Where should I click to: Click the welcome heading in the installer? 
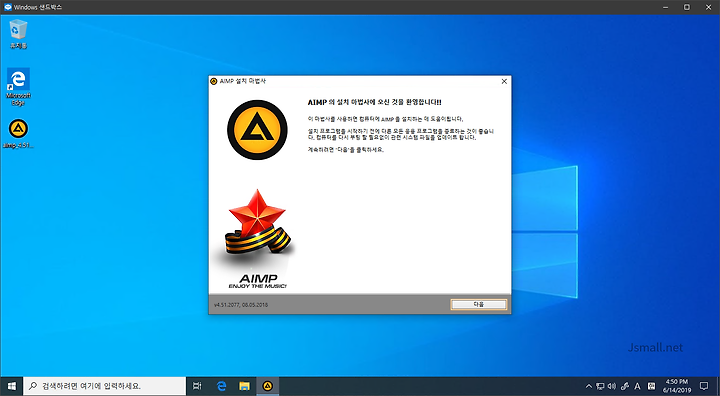[x=374, y=102]
